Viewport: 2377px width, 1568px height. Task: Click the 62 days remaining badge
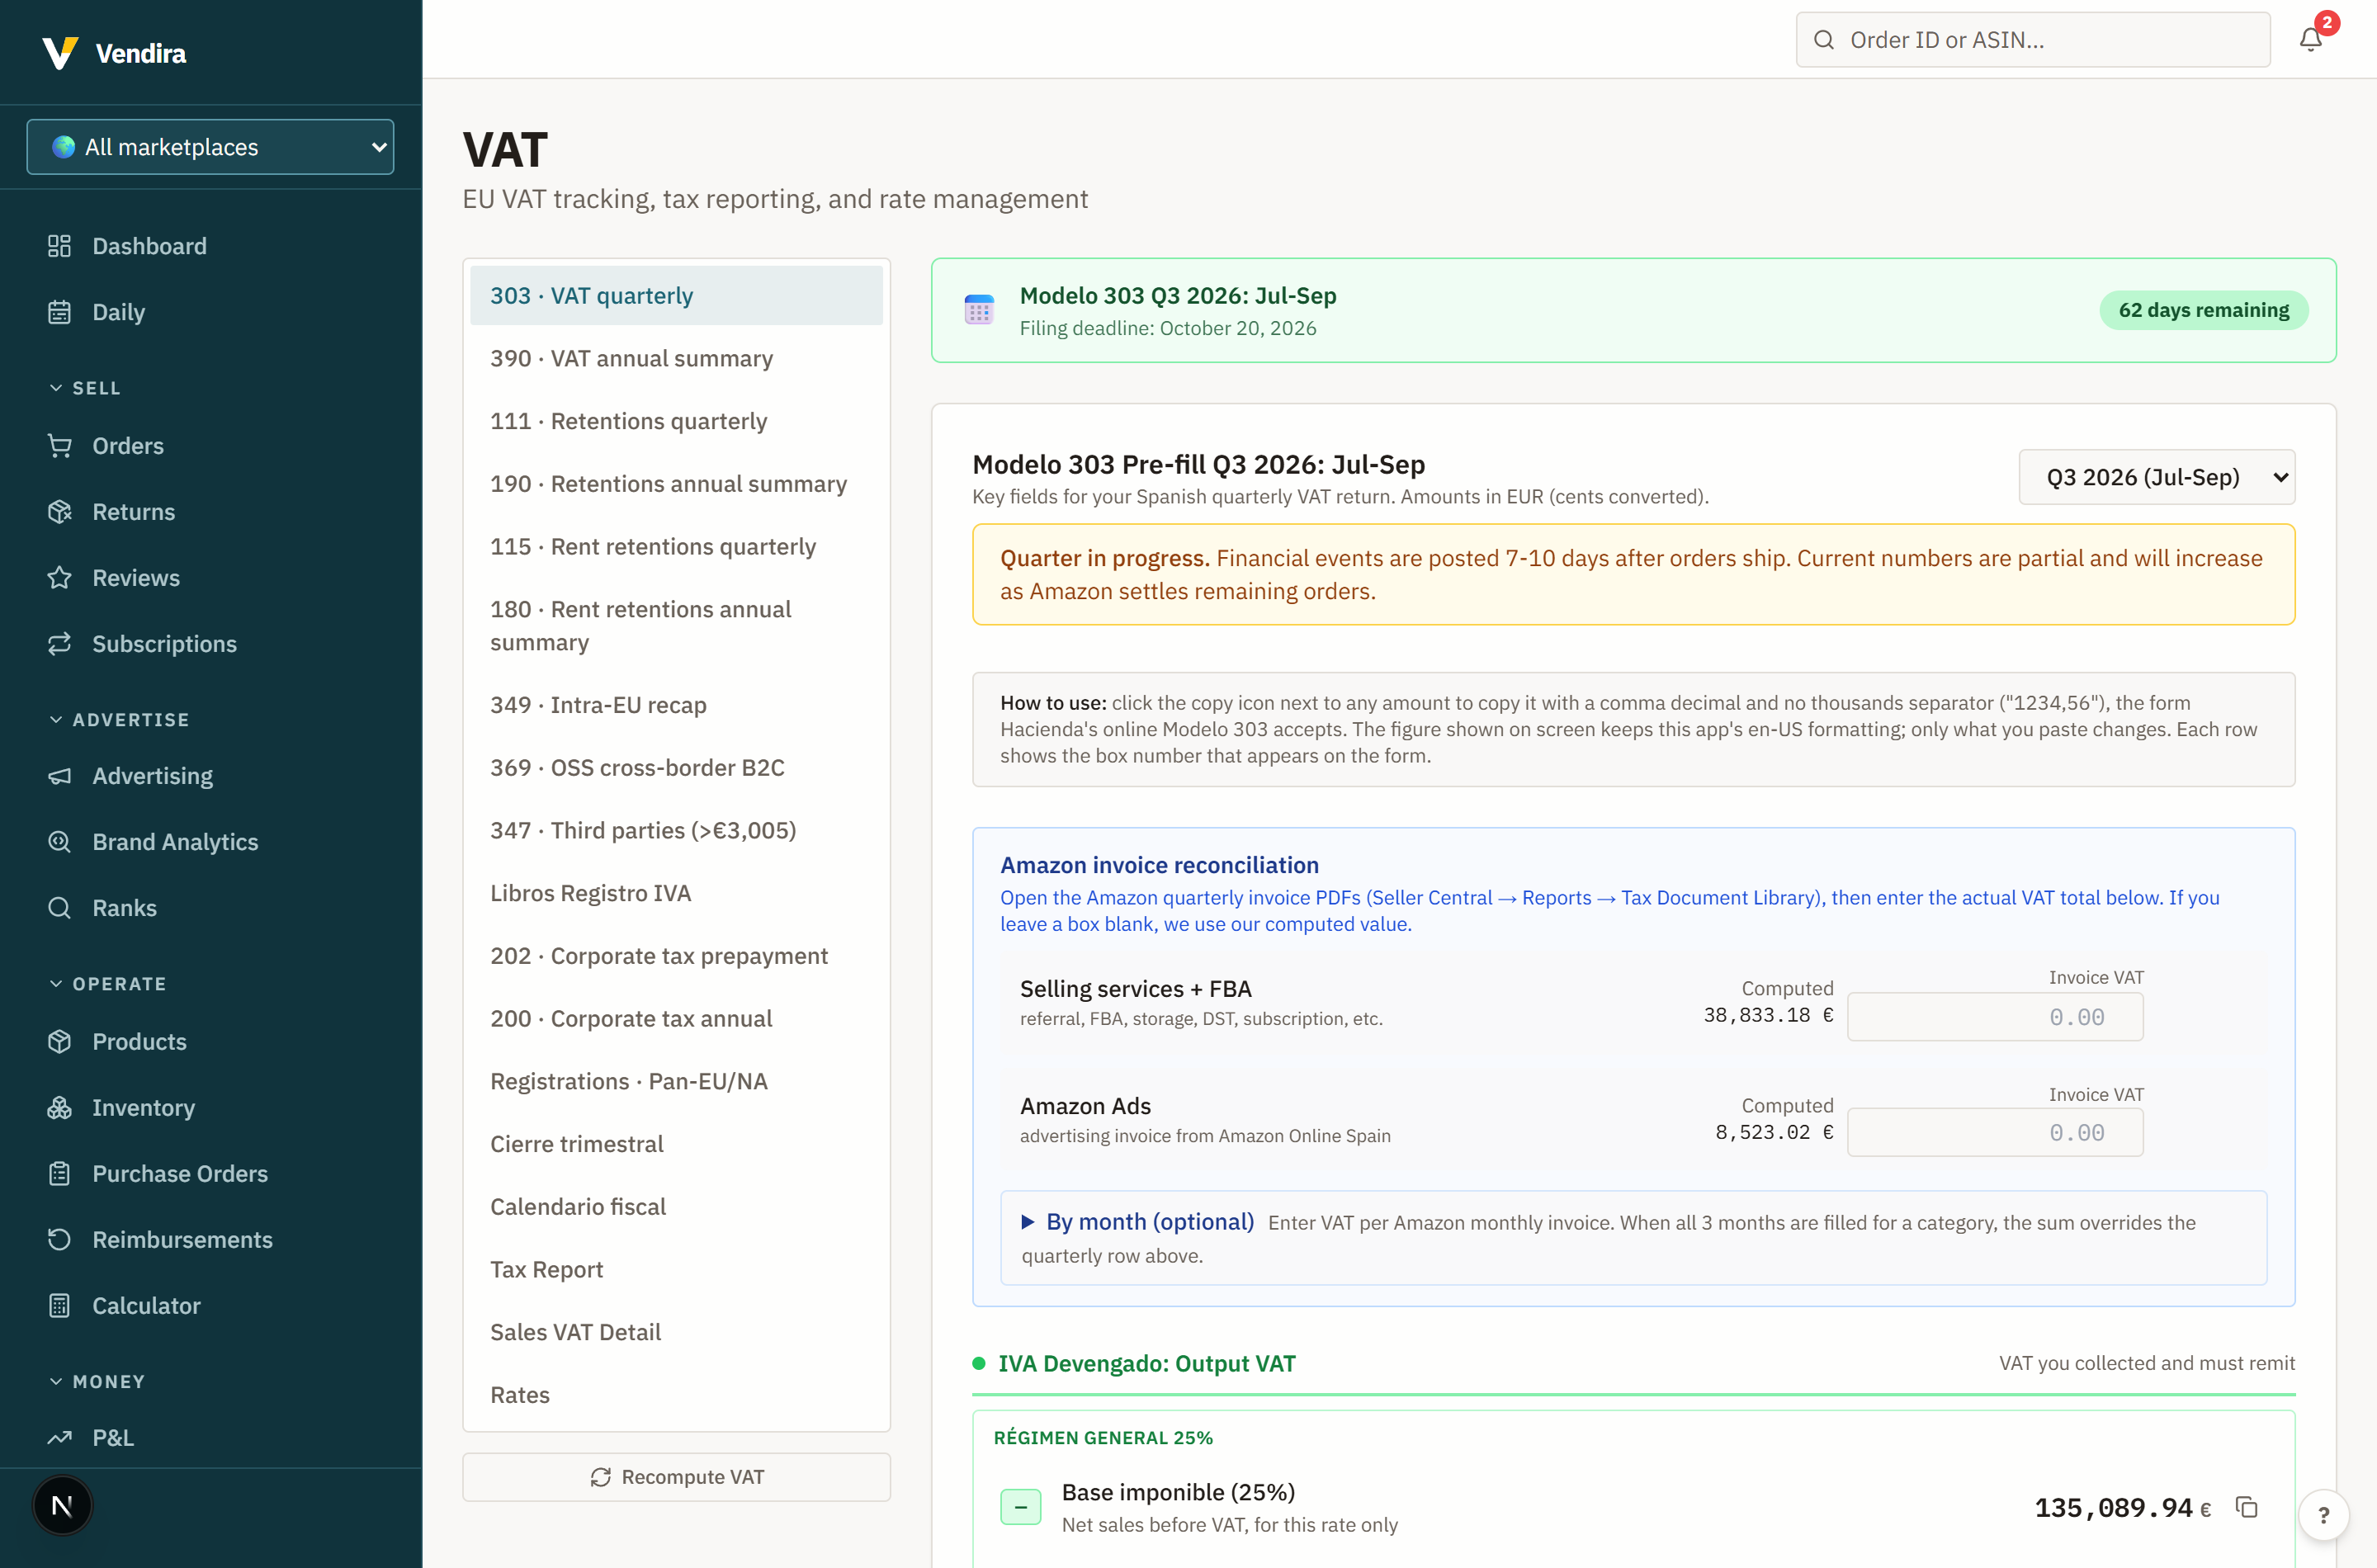pos(2204,310)
